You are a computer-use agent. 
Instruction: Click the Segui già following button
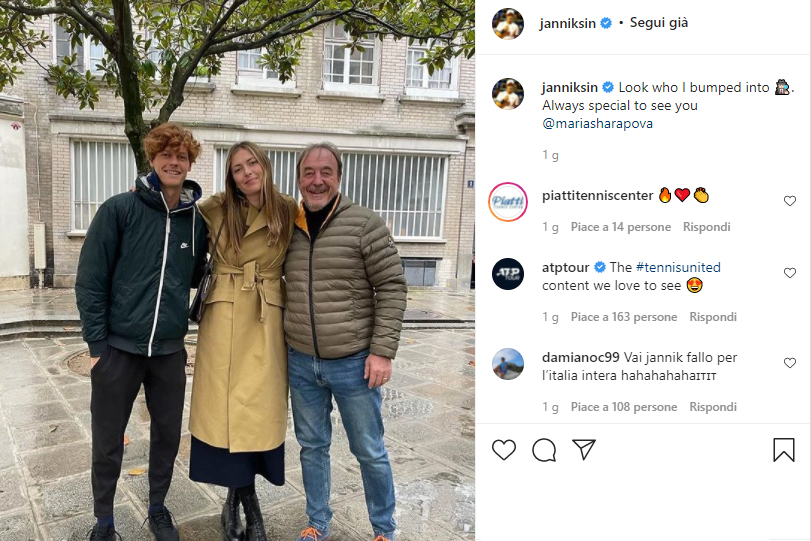pos(659,23)
